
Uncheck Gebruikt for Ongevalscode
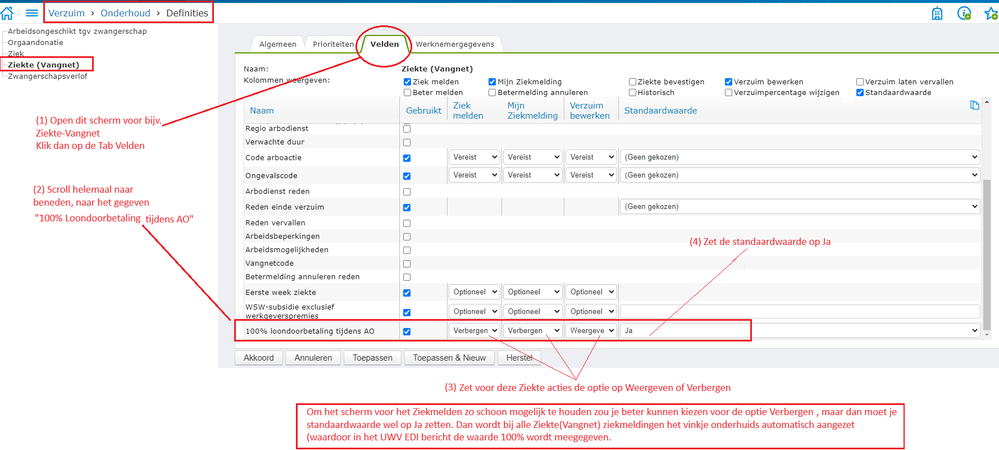407,176
